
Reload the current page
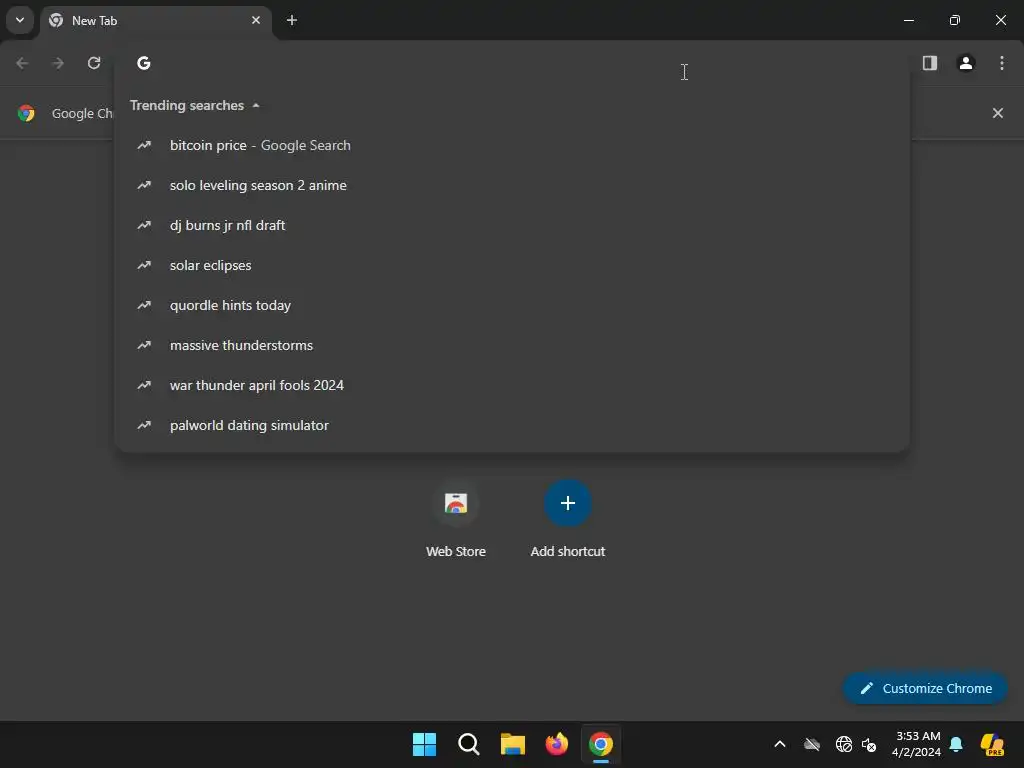pos(94,63)
